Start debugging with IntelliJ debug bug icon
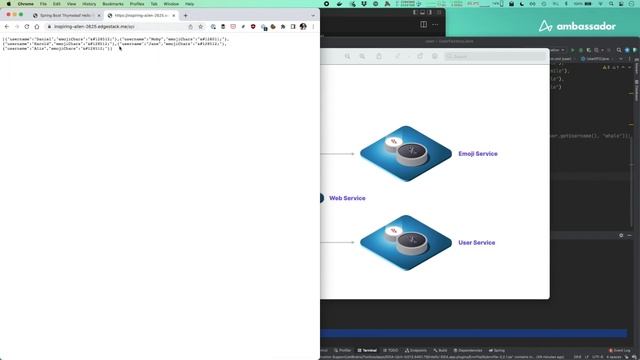Viewport: 640px width, 360px height. click(x=581, y=50)
